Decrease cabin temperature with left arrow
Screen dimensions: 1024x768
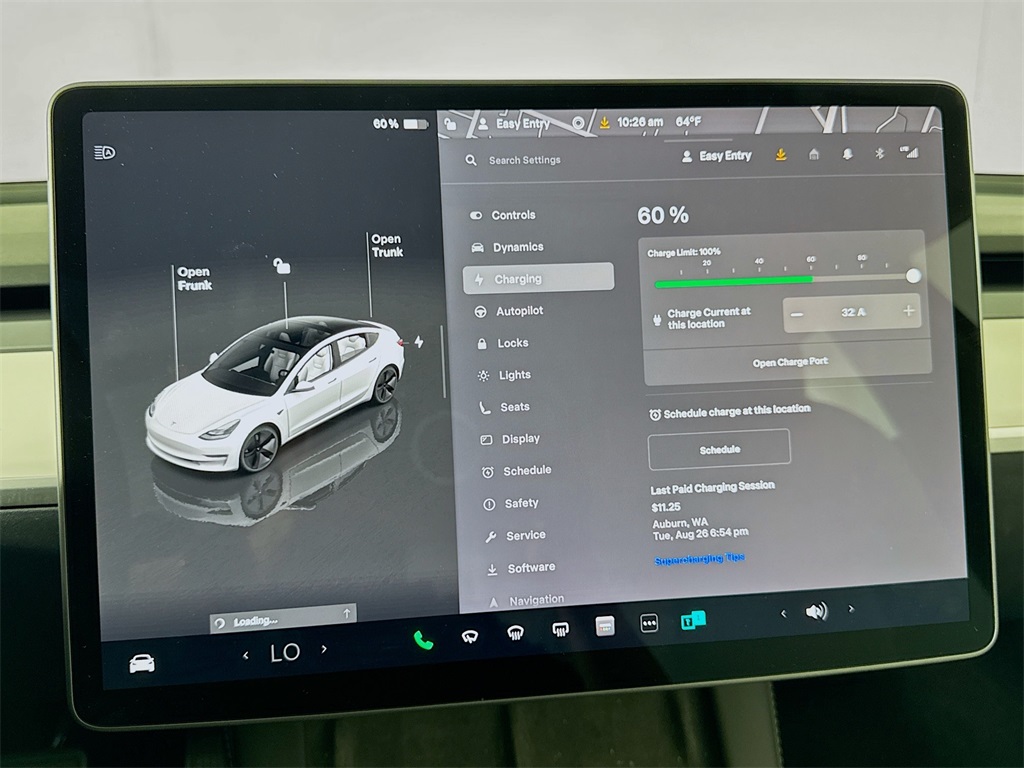(246, 655)
